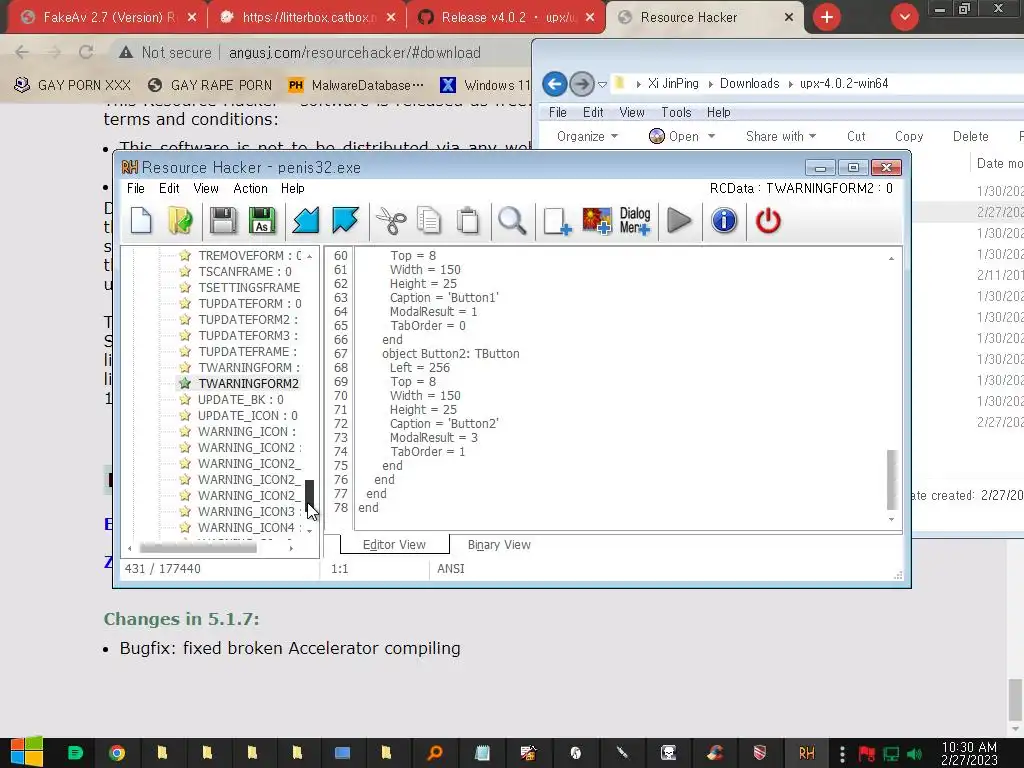Select the TSCANFRAME : 0 resource
The height and width of the screenshot is (768, 1024).
[x=245, y=272]
